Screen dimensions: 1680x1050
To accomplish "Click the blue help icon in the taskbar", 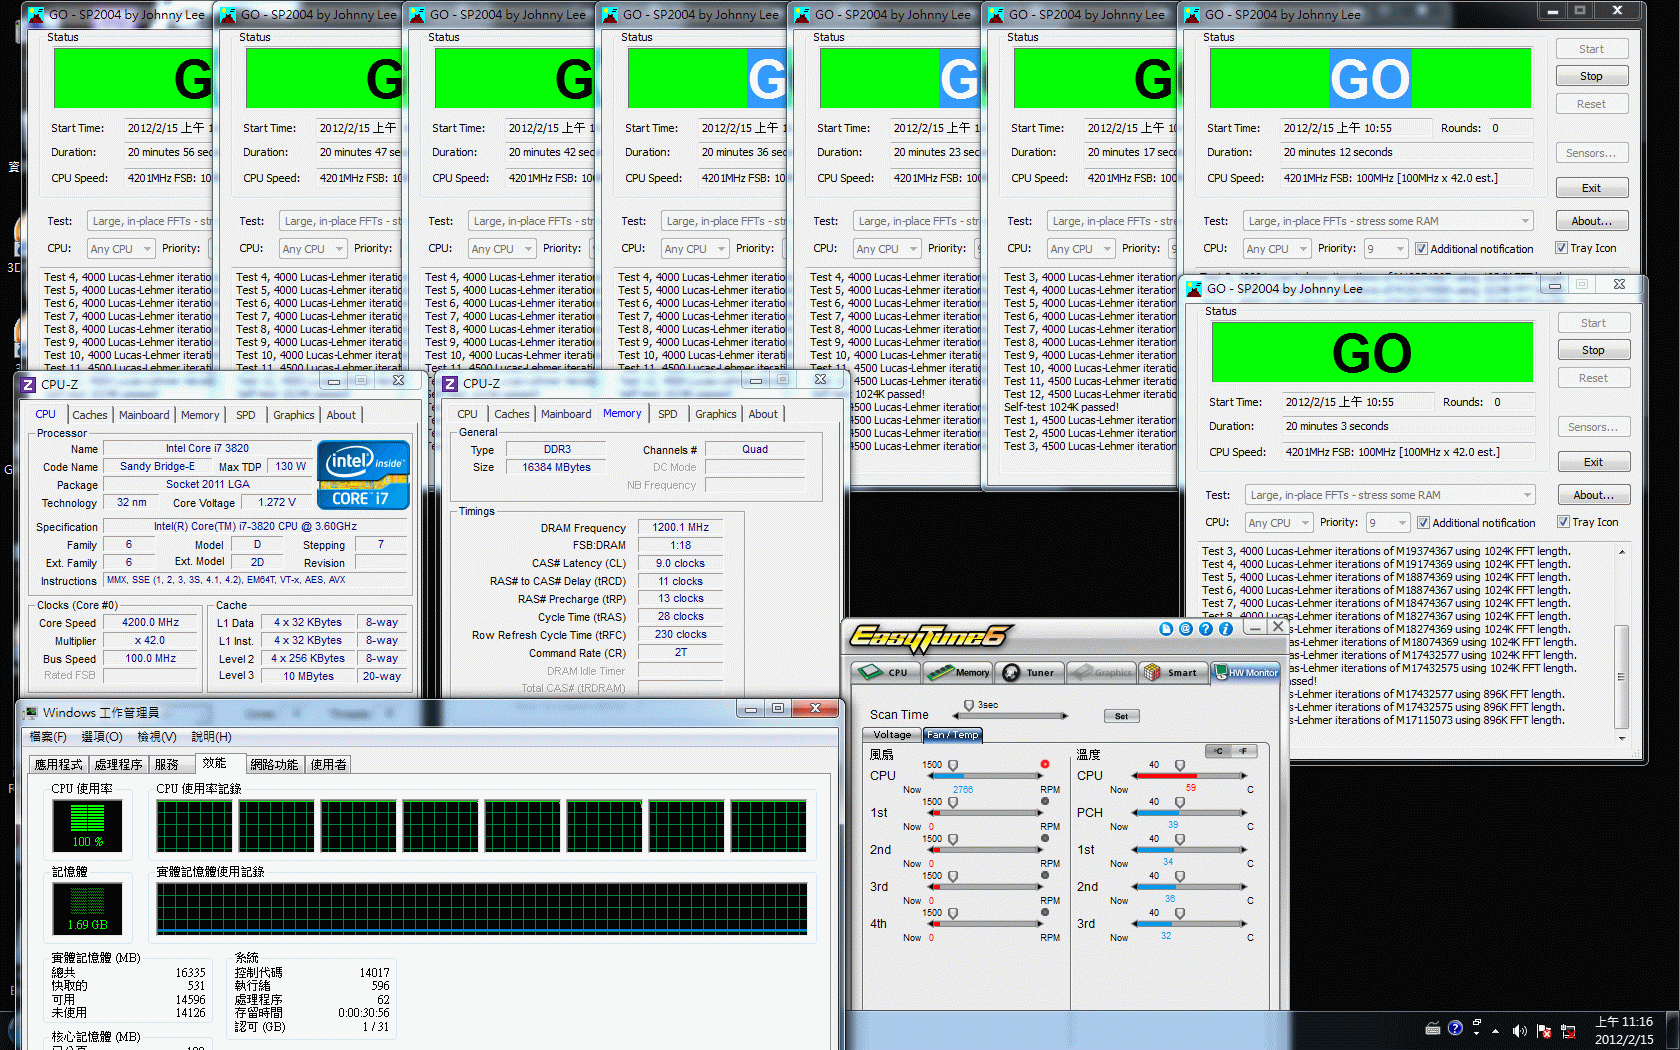I will coord(1455,1027).
